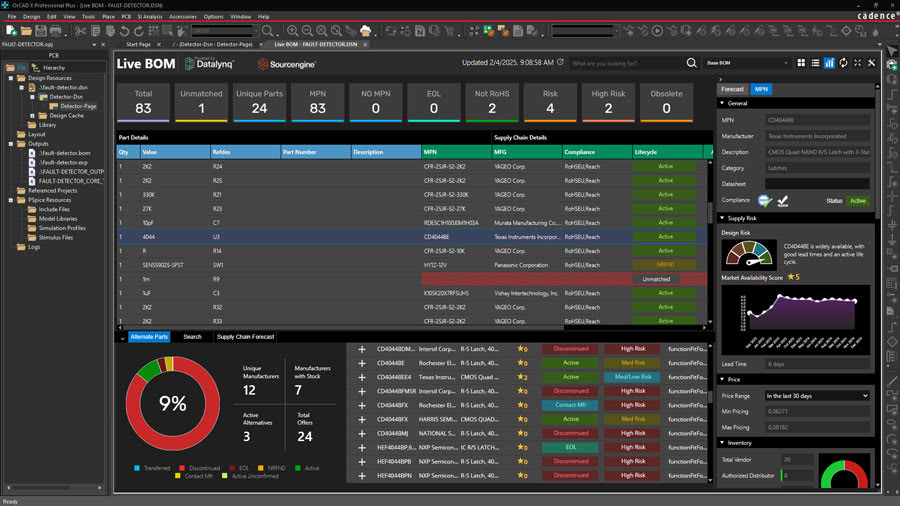Open the Accessories menu
The width and height of the screenshot is (900, 506).
tap(183, 17)
